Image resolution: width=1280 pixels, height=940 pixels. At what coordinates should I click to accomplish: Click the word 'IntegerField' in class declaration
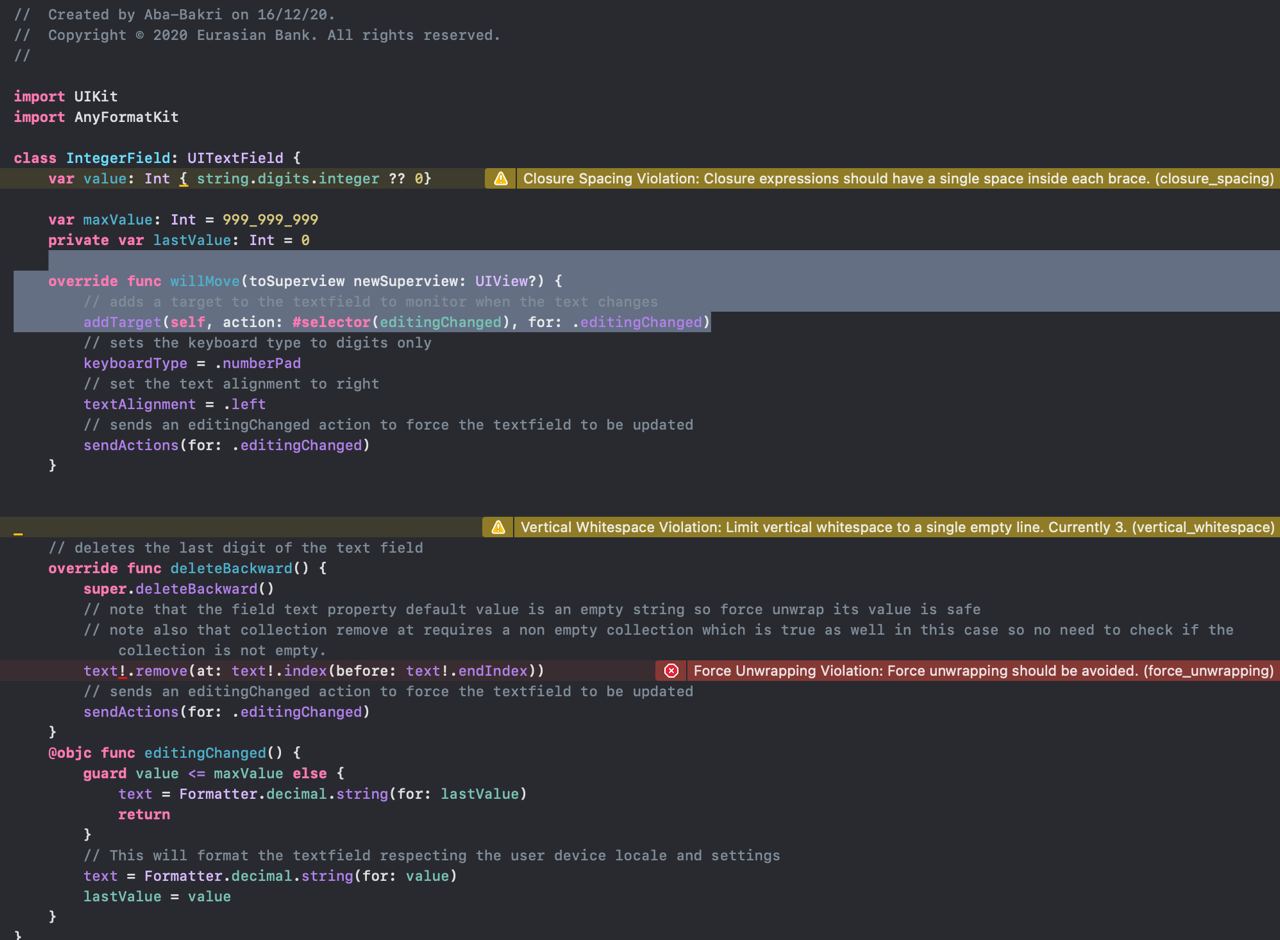click(x=118, y=158)
